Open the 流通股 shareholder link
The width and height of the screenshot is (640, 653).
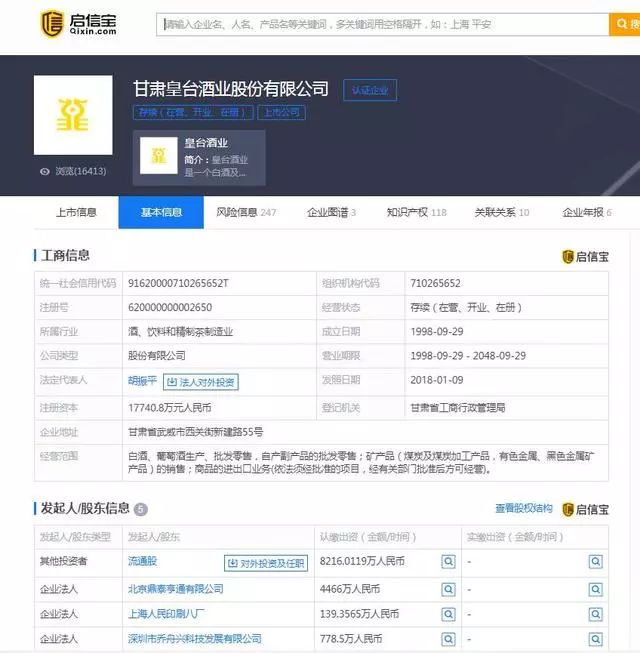(142, 561)
